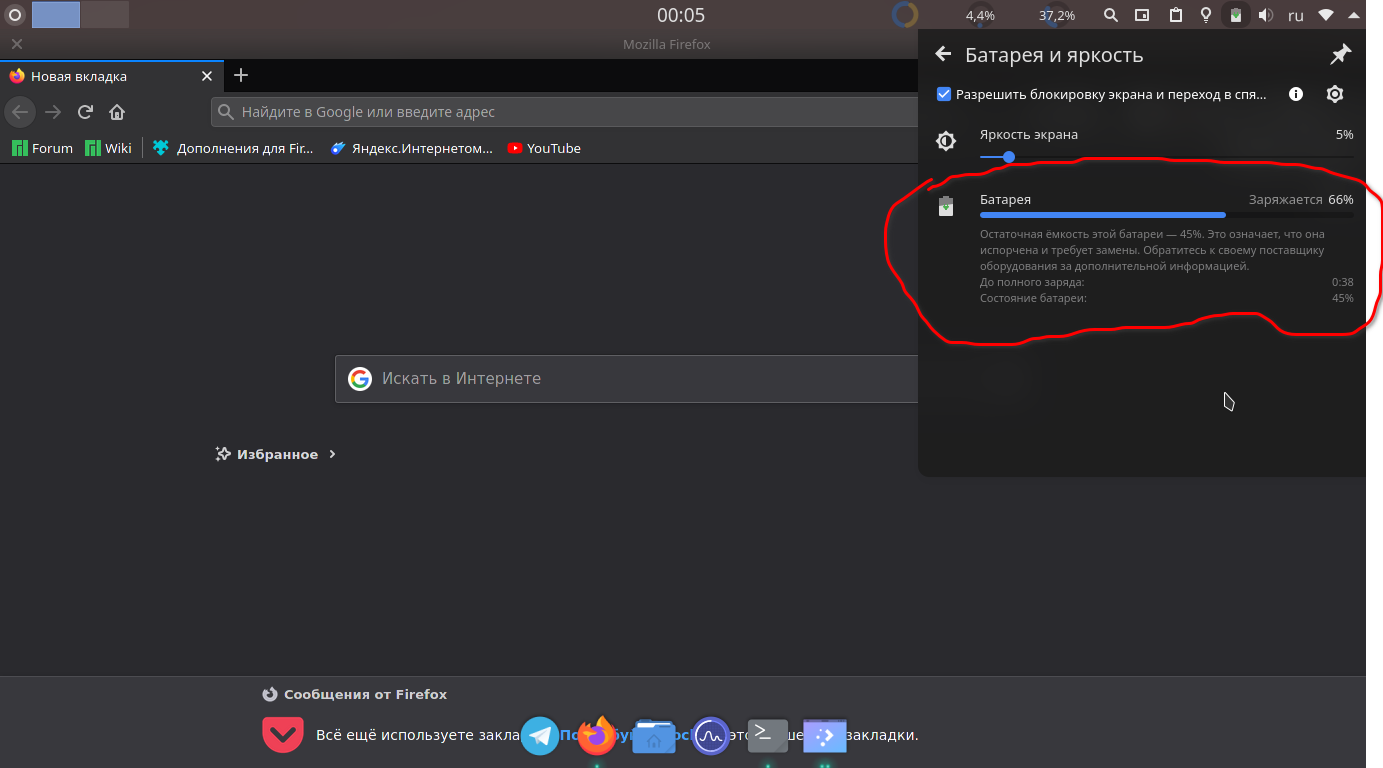This screenshot has width=1383, height=768.
Task: Pin the Батарея и яркость popup open
Action: 1340,54
